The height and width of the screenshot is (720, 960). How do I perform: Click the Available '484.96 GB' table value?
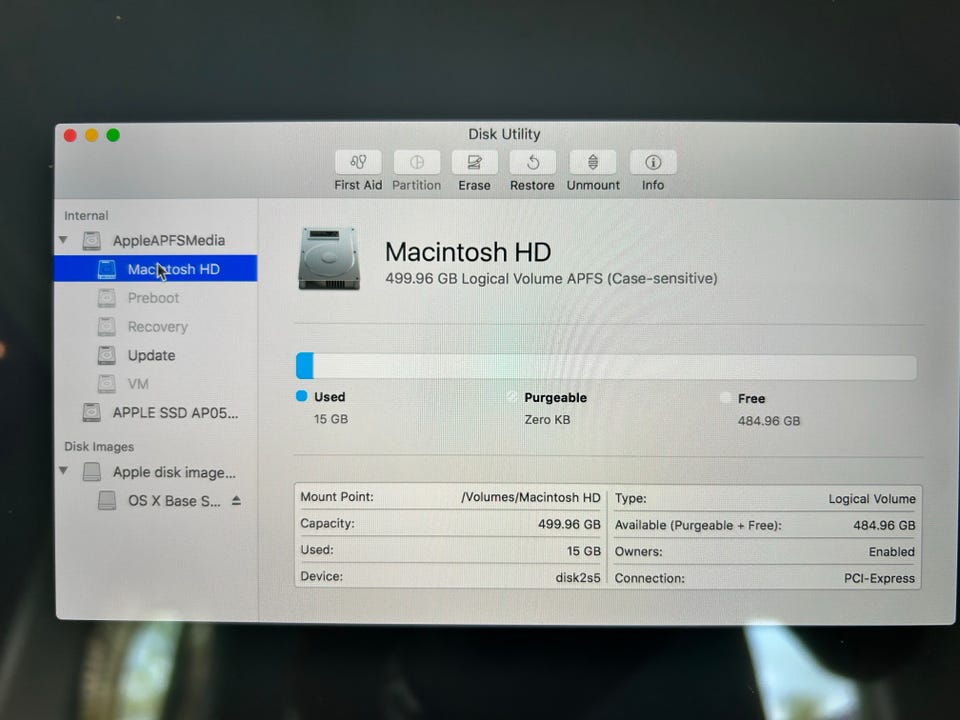[x=884, y=525]
